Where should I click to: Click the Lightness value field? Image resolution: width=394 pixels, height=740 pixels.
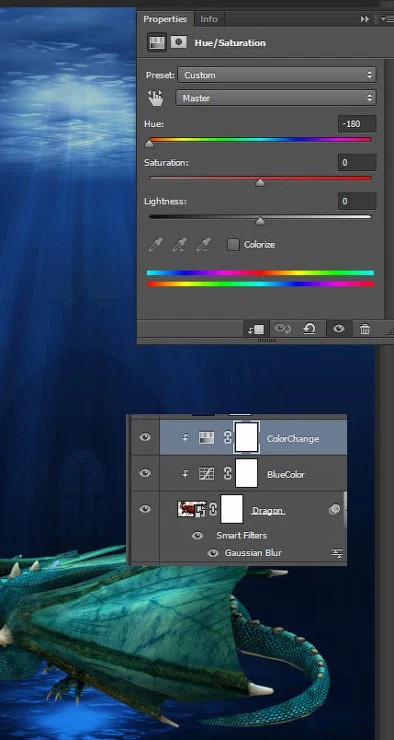357,202
